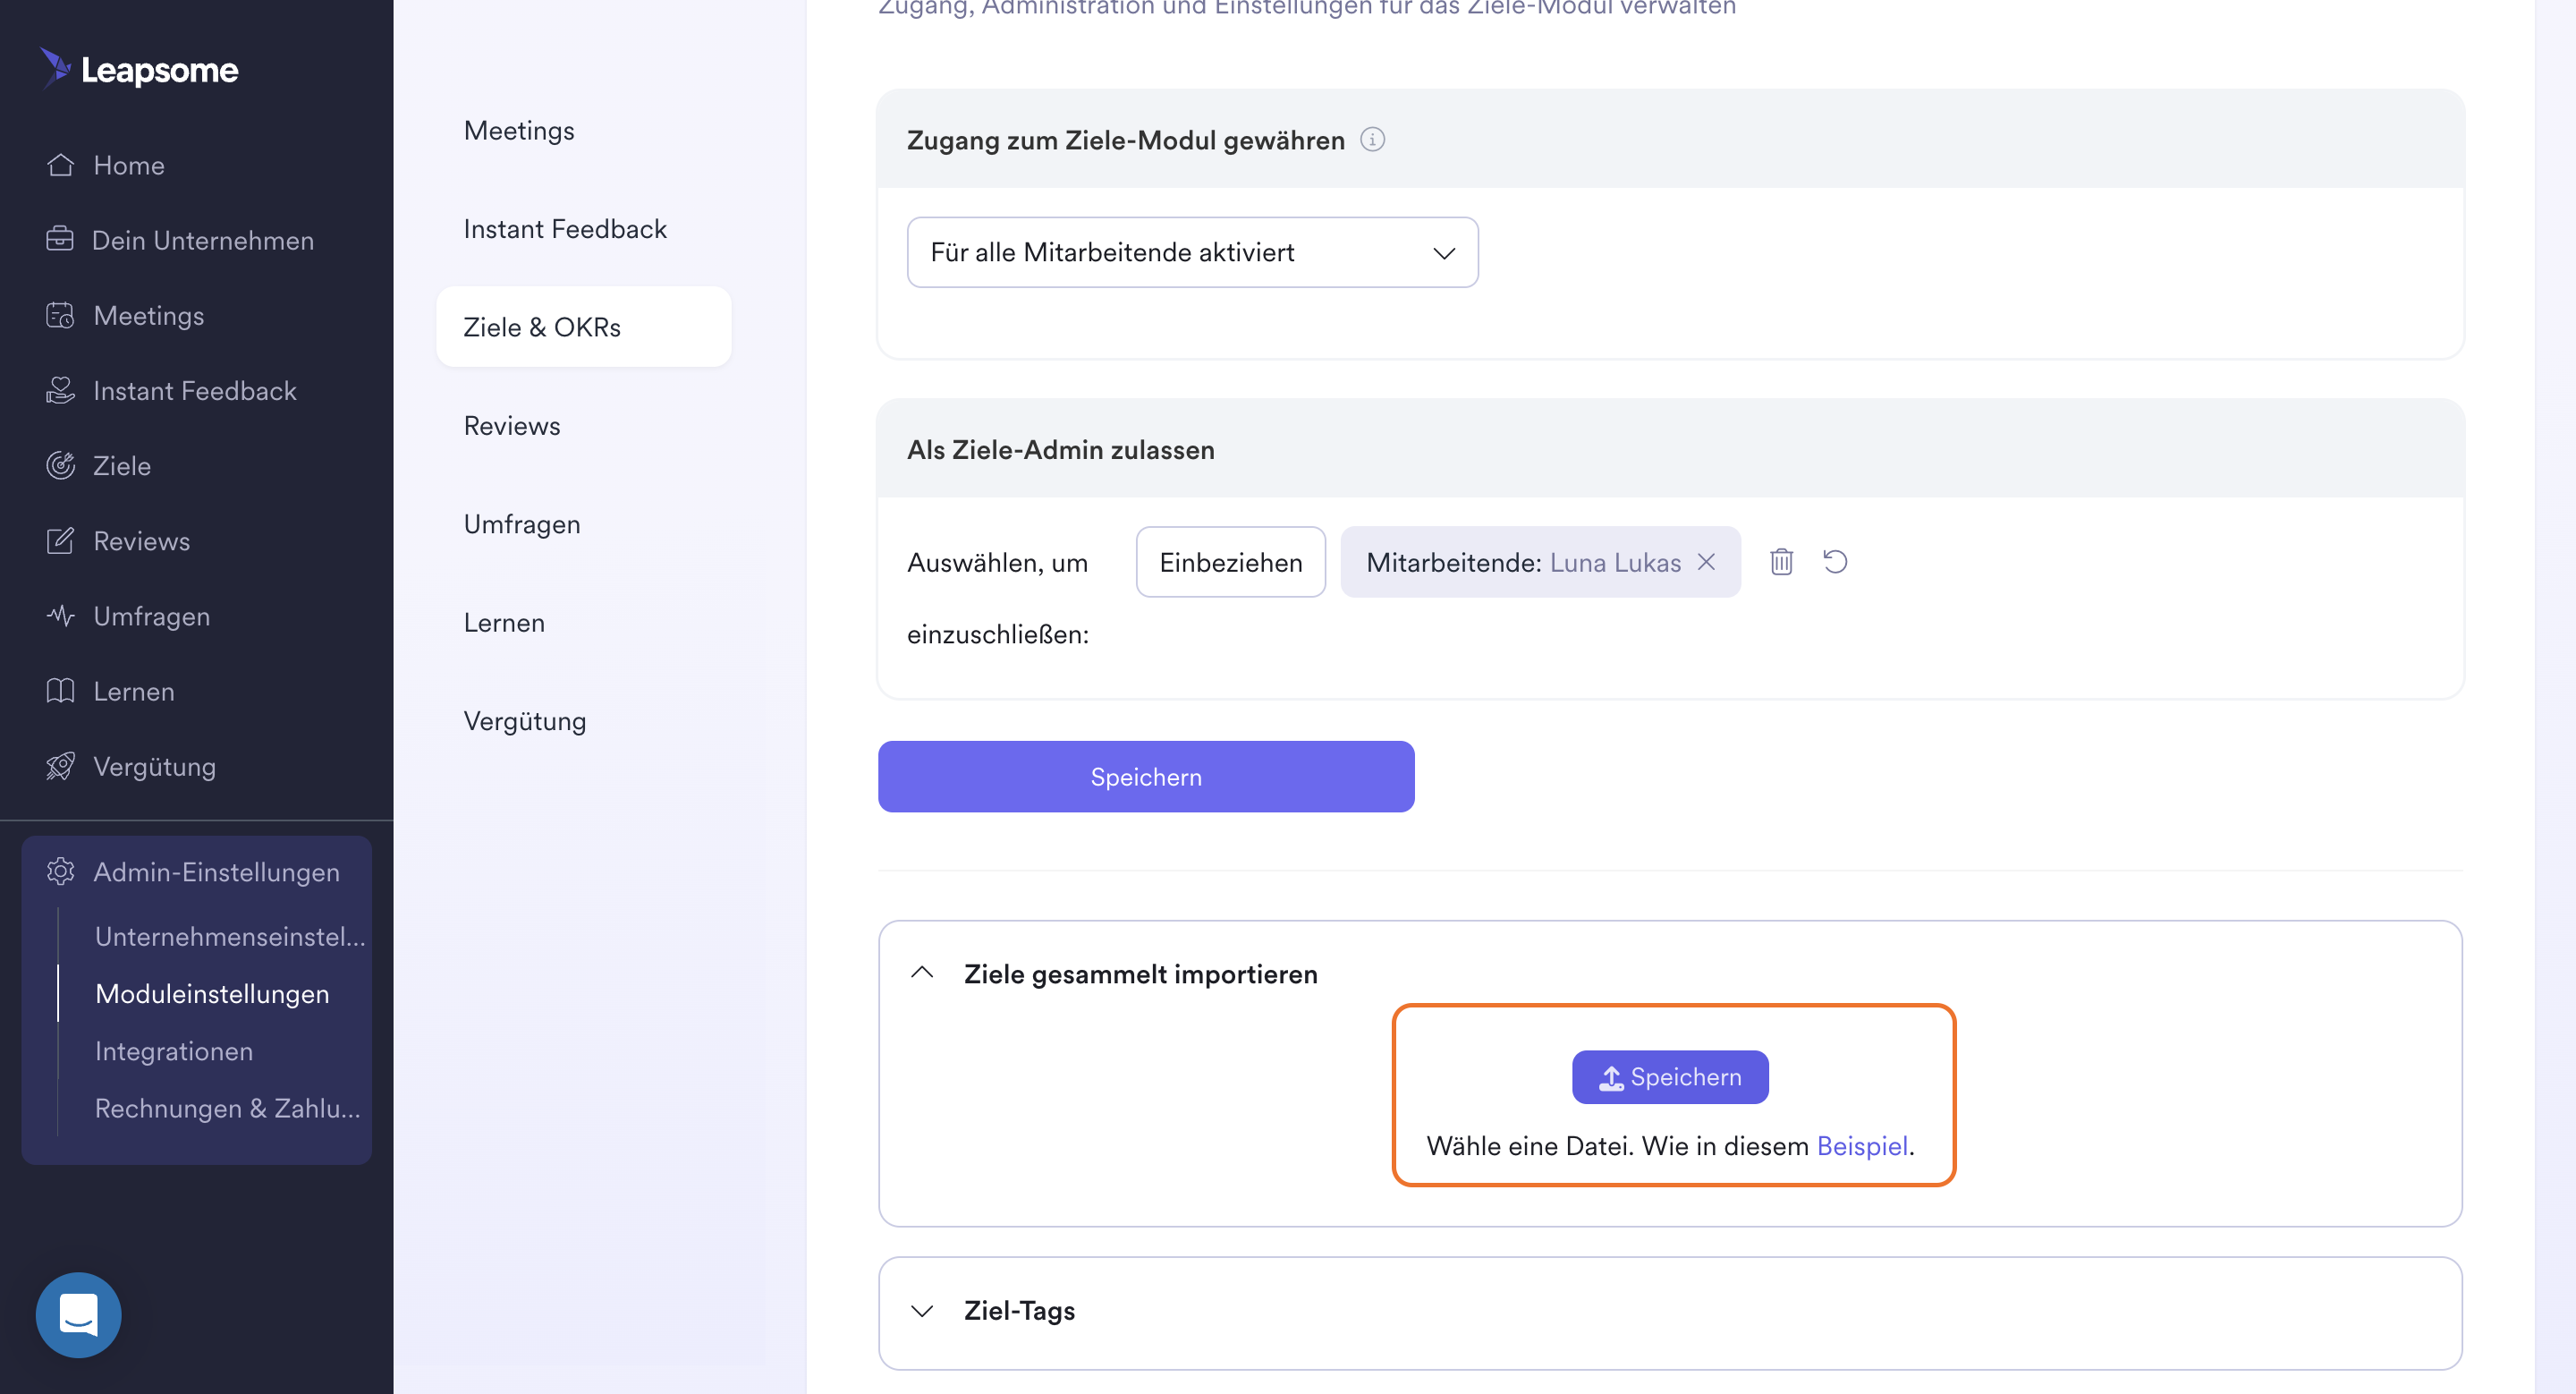Expand the Ziel-Tags section

tap(922, 1310)
